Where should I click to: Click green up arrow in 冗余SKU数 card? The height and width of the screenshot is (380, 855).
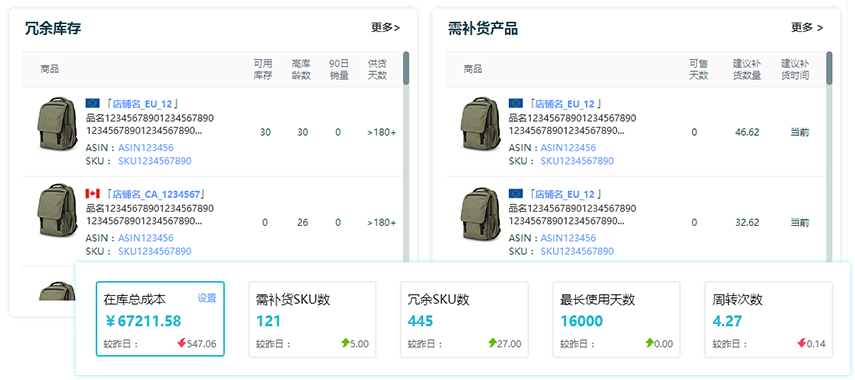(492, 343)
